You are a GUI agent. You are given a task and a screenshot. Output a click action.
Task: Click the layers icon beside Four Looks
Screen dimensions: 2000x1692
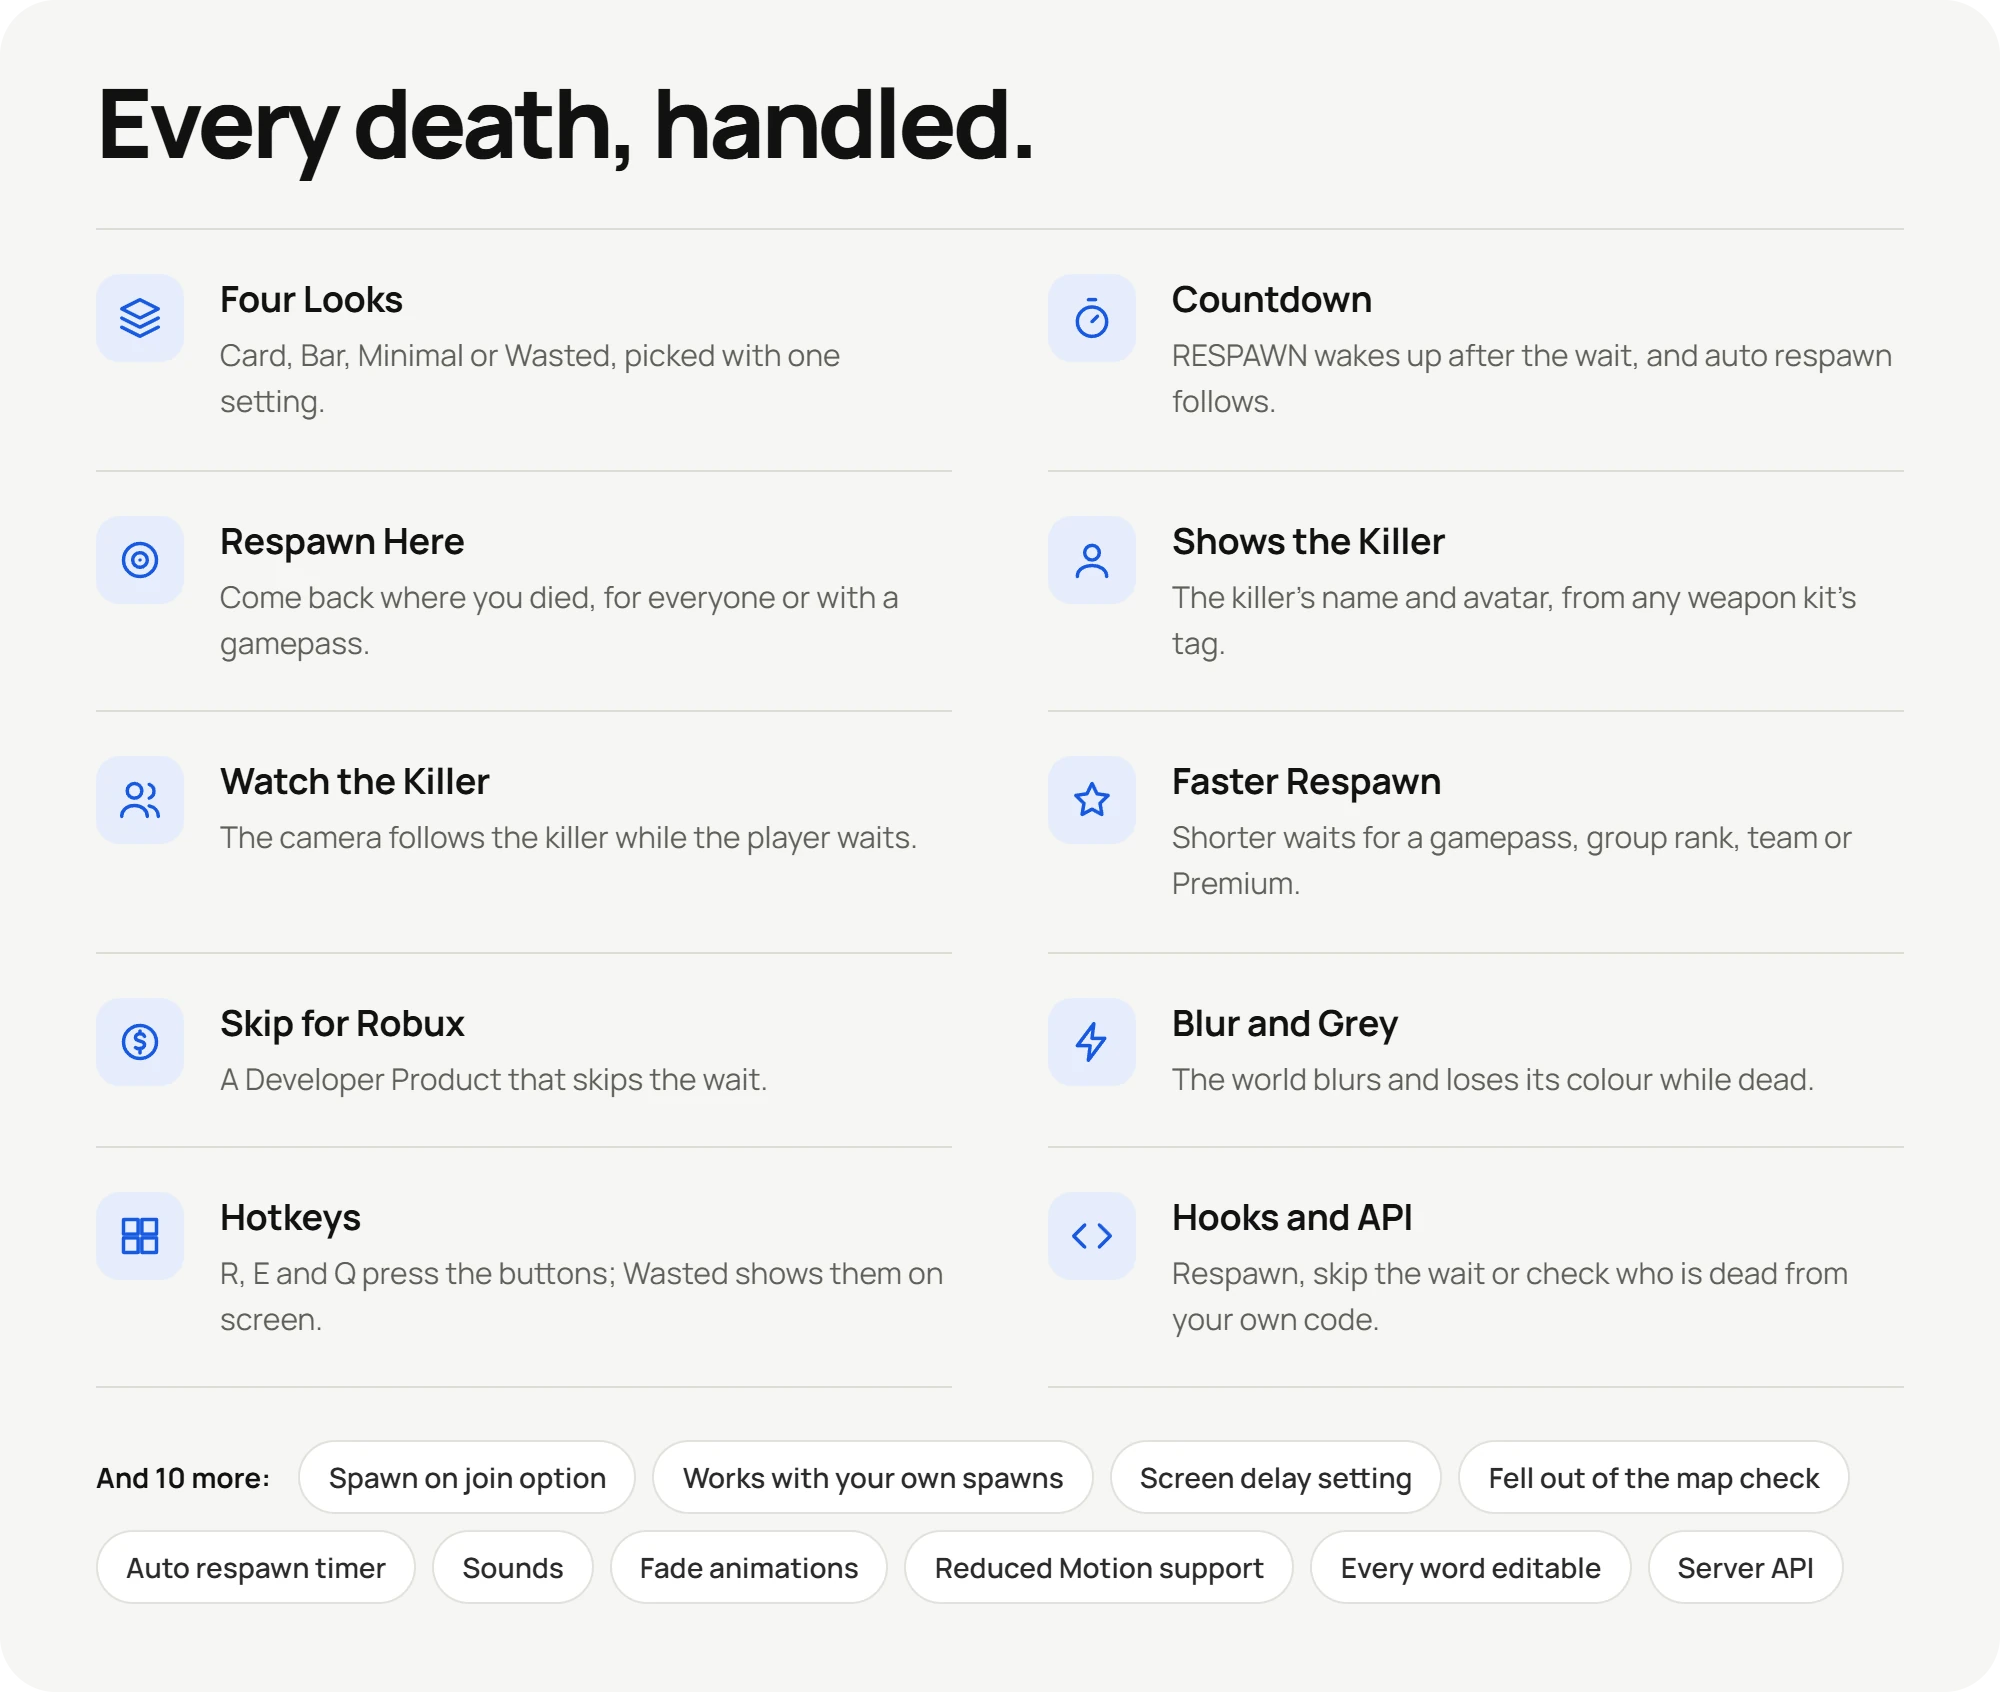click(140, 318)
